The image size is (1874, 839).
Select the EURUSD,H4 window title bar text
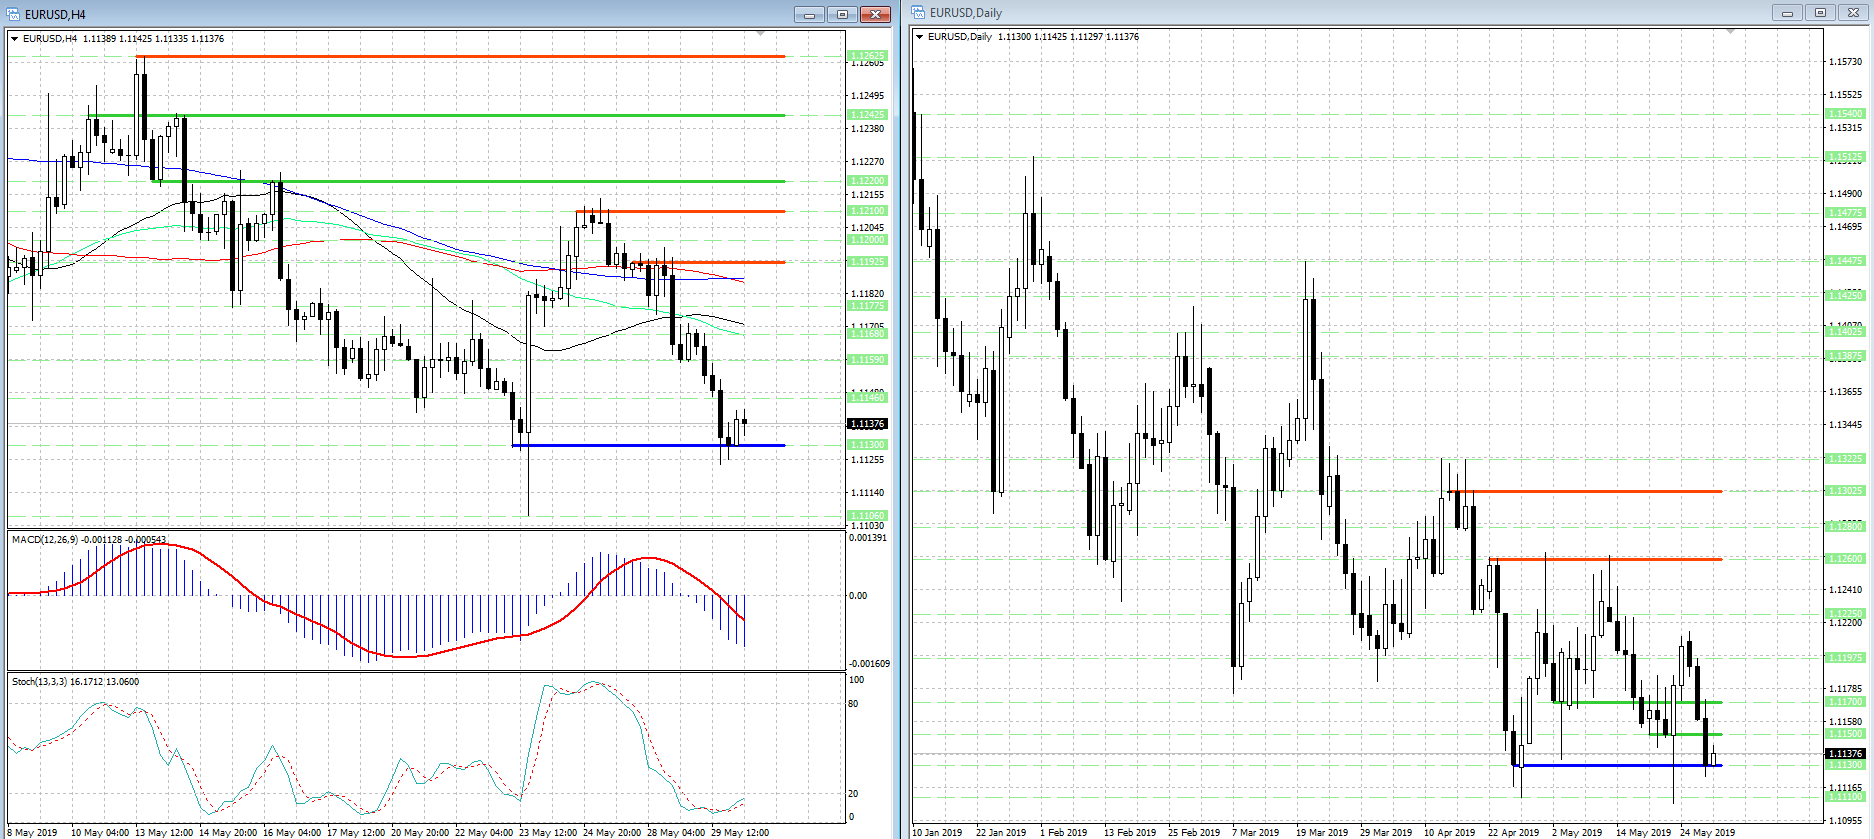click(x=55, y=15)
